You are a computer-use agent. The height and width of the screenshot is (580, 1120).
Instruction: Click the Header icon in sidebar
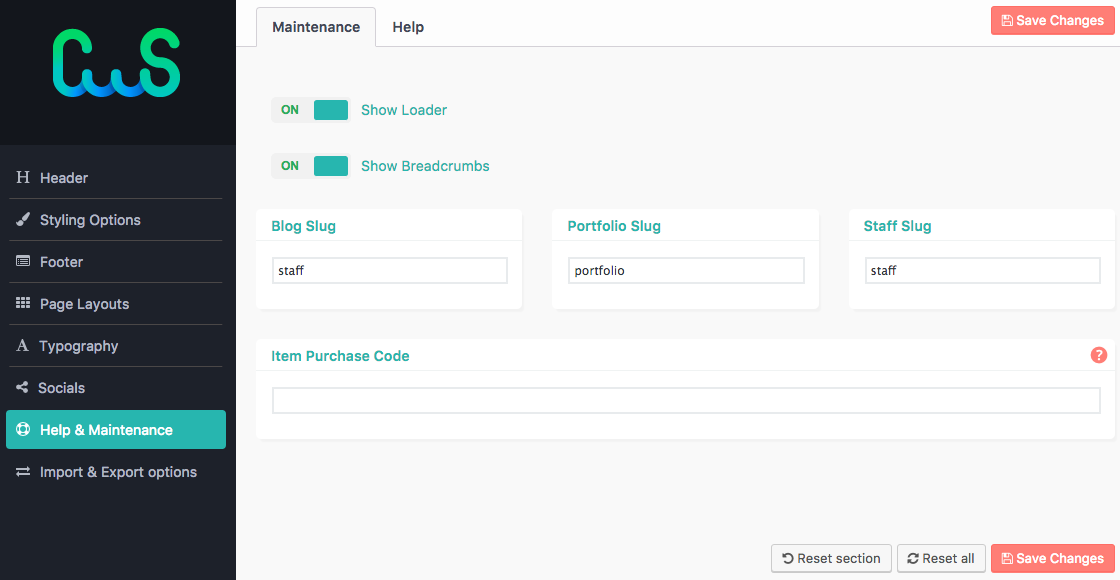tap(23, 177)
